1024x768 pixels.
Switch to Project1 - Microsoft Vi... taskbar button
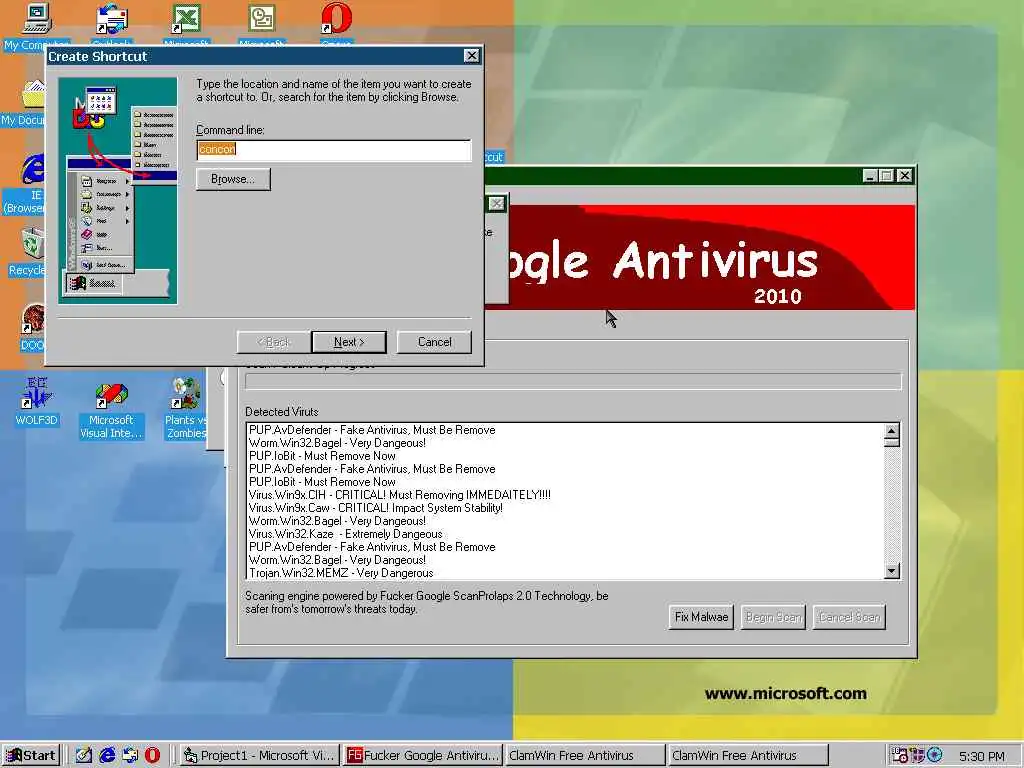tap(260, 756)
